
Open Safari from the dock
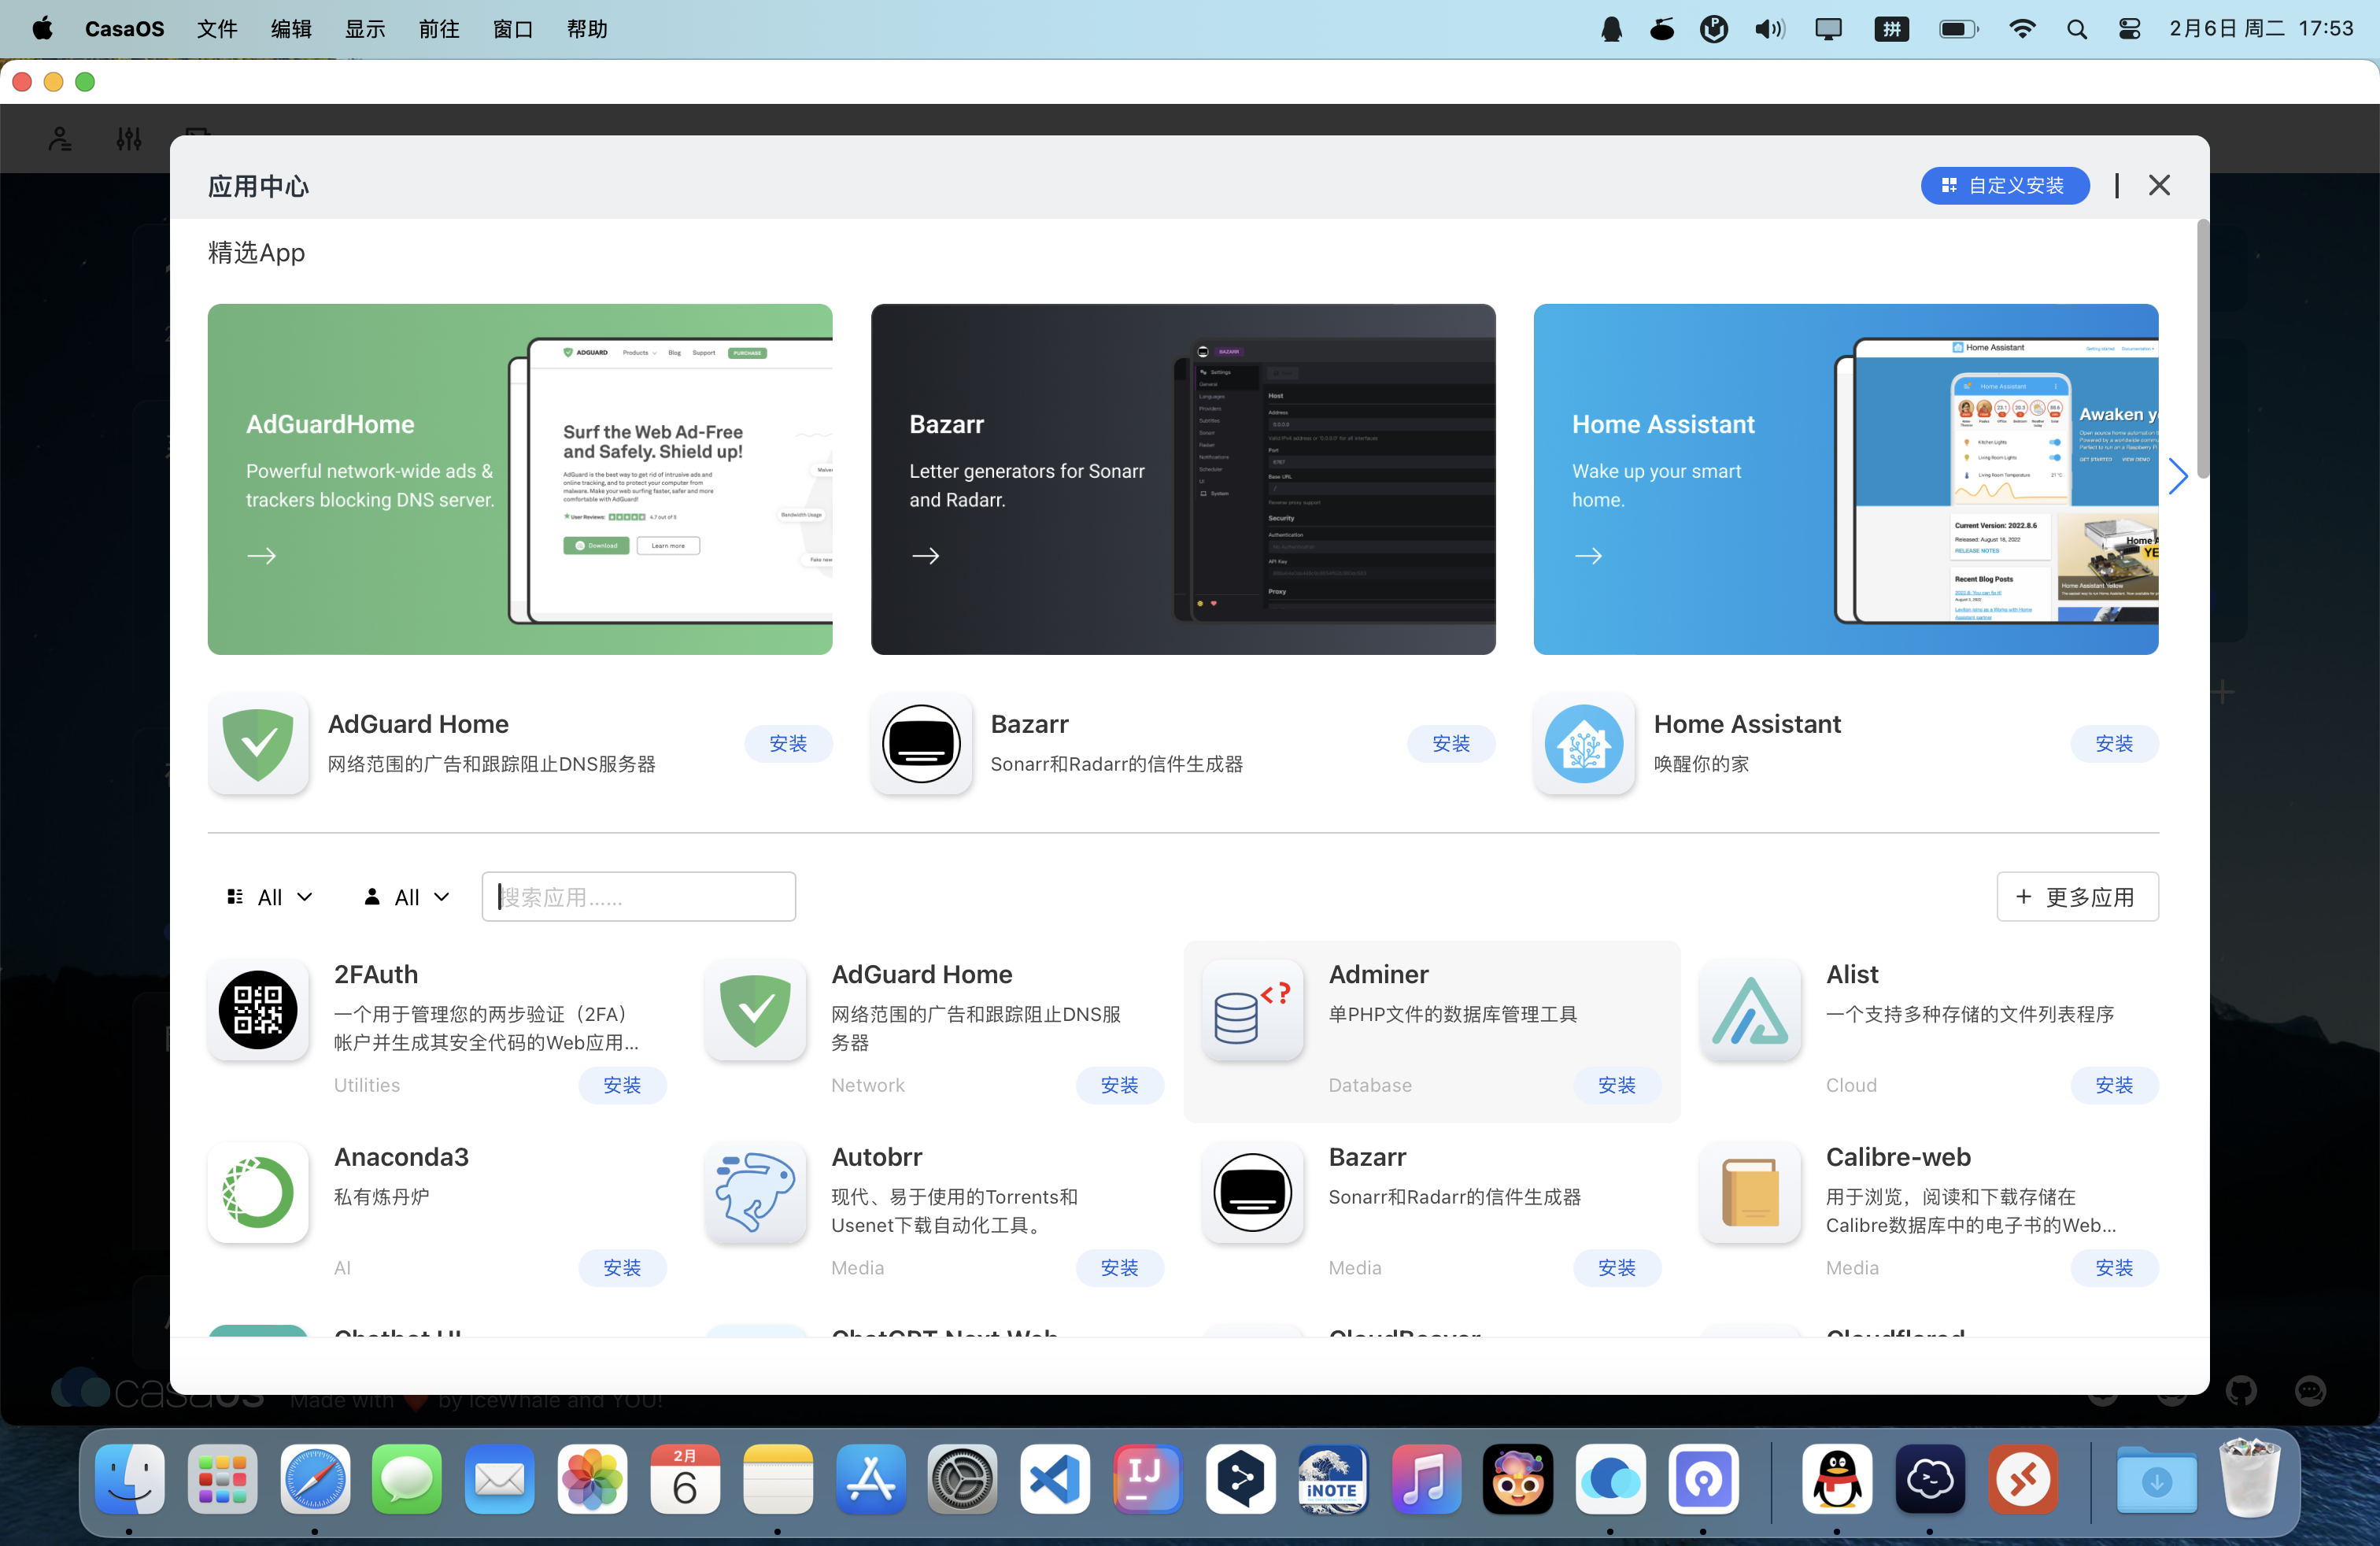tap(315, 1478)
